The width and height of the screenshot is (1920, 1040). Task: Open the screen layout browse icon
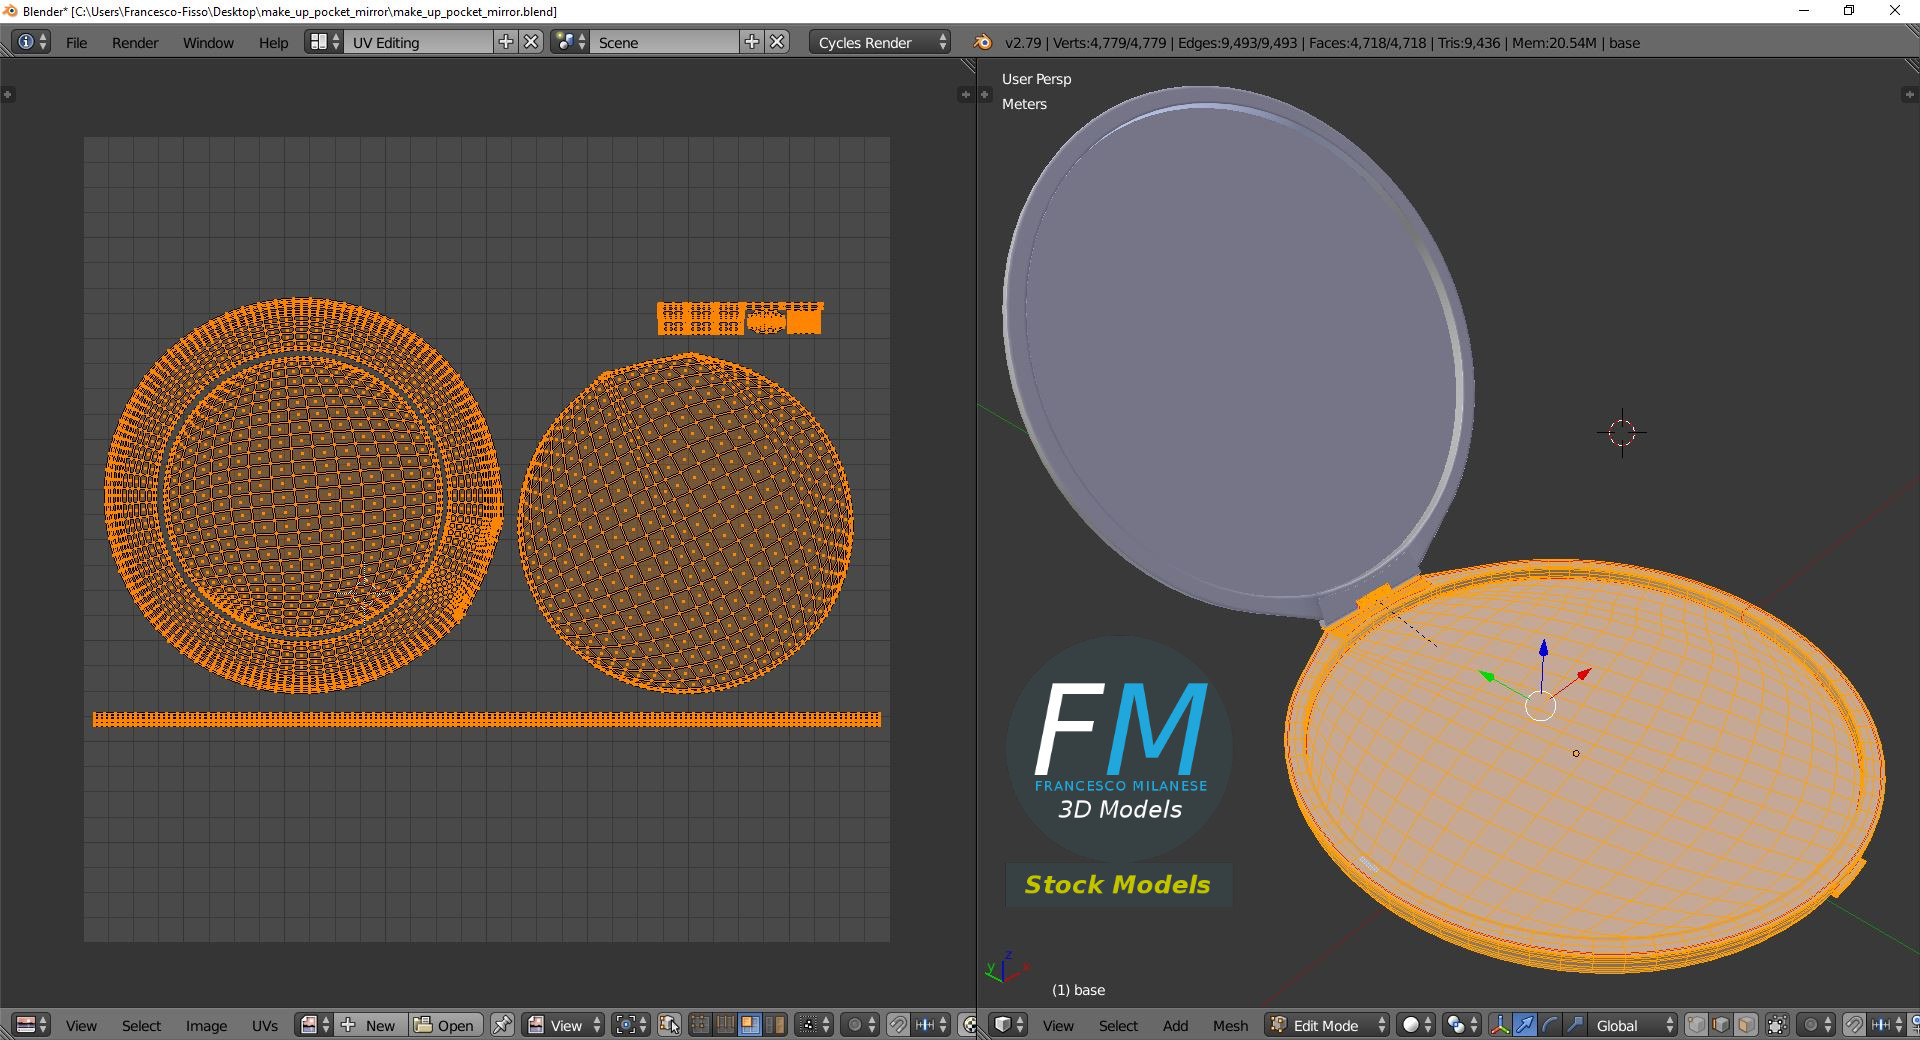pos(324,42)
